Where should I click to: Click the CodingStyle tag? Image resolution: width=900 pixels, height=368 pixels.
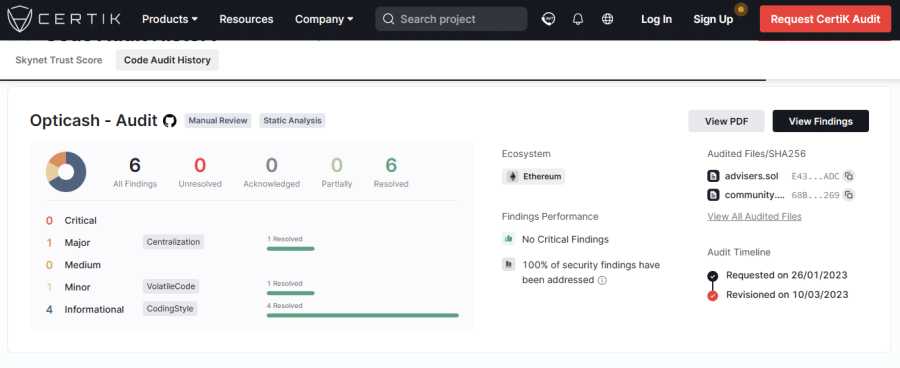170,309
